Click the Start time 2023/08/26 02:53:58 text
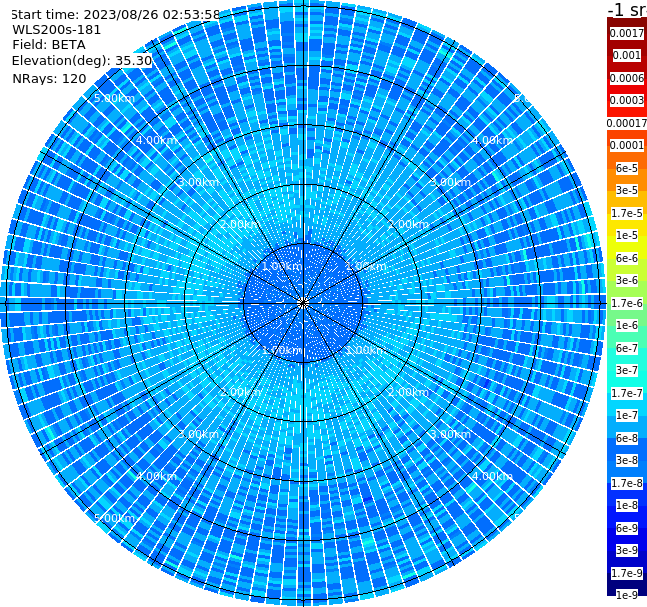This screenshot has height=607, width=647. [116, 15]
